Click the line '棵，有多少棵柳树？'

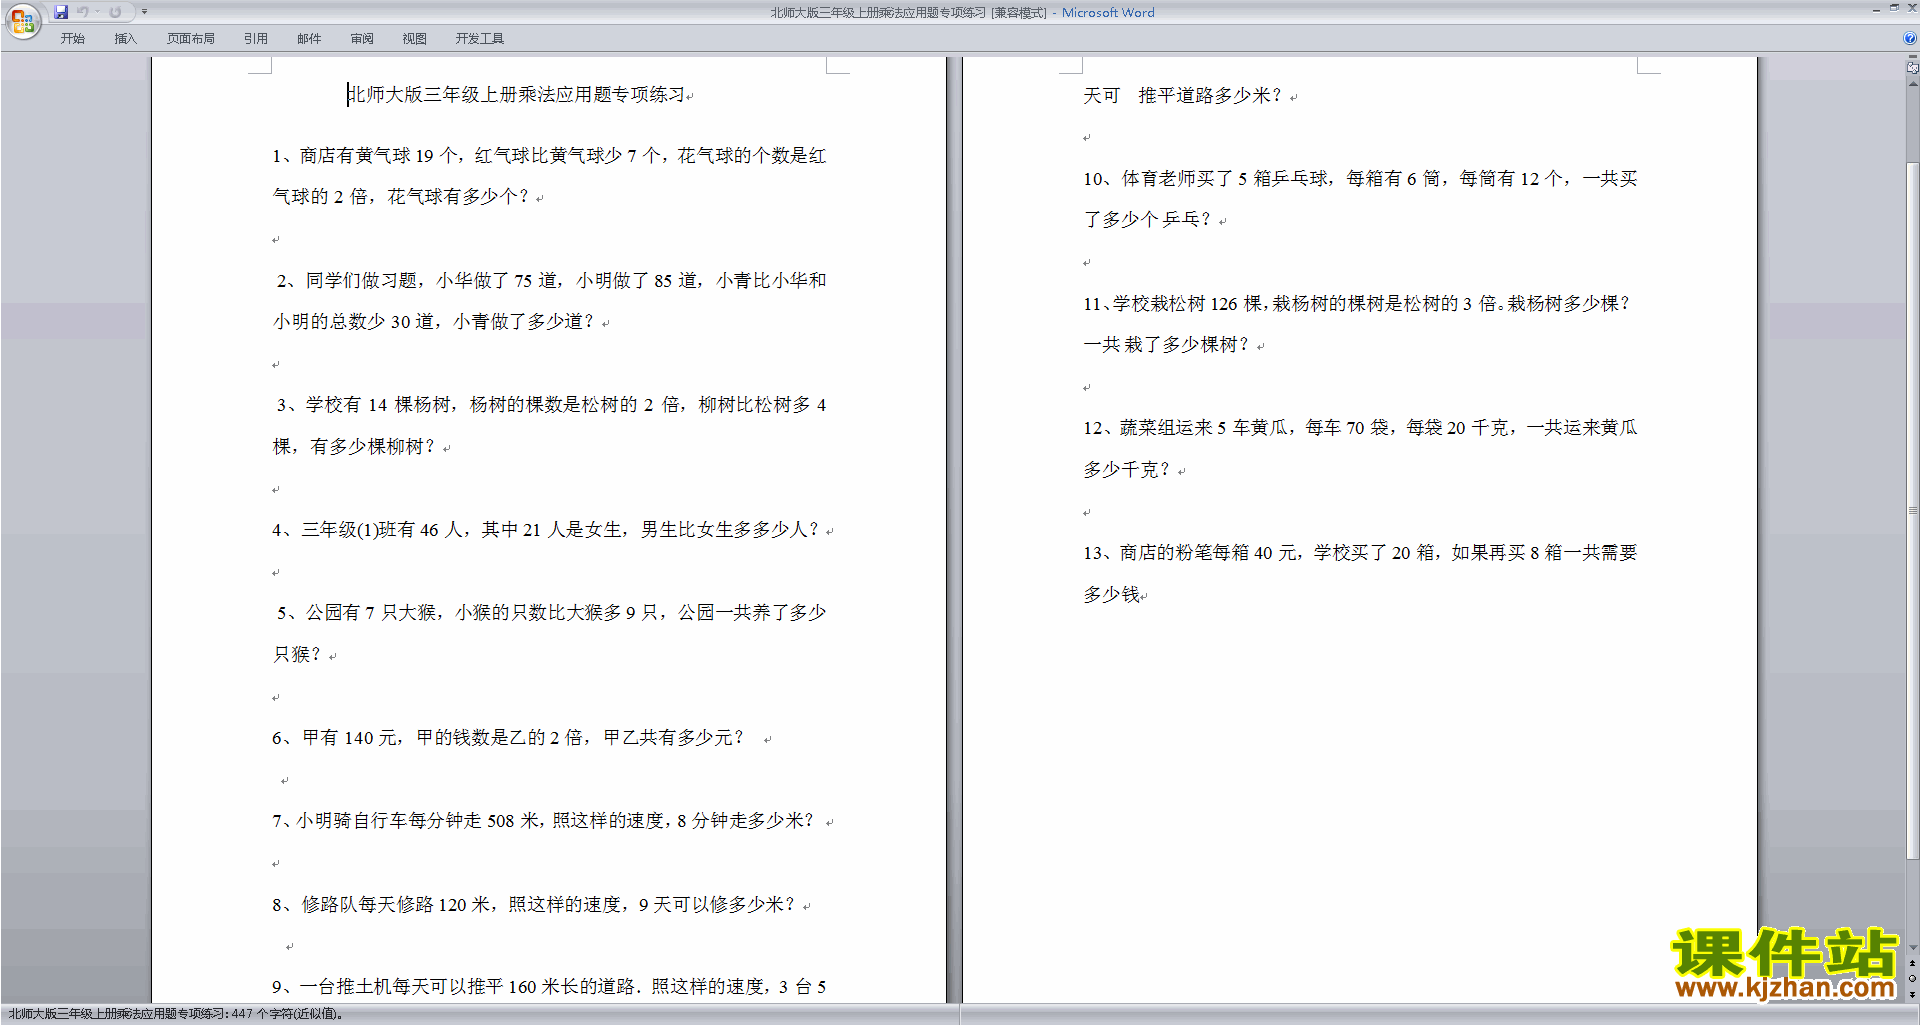pos(354,447)
